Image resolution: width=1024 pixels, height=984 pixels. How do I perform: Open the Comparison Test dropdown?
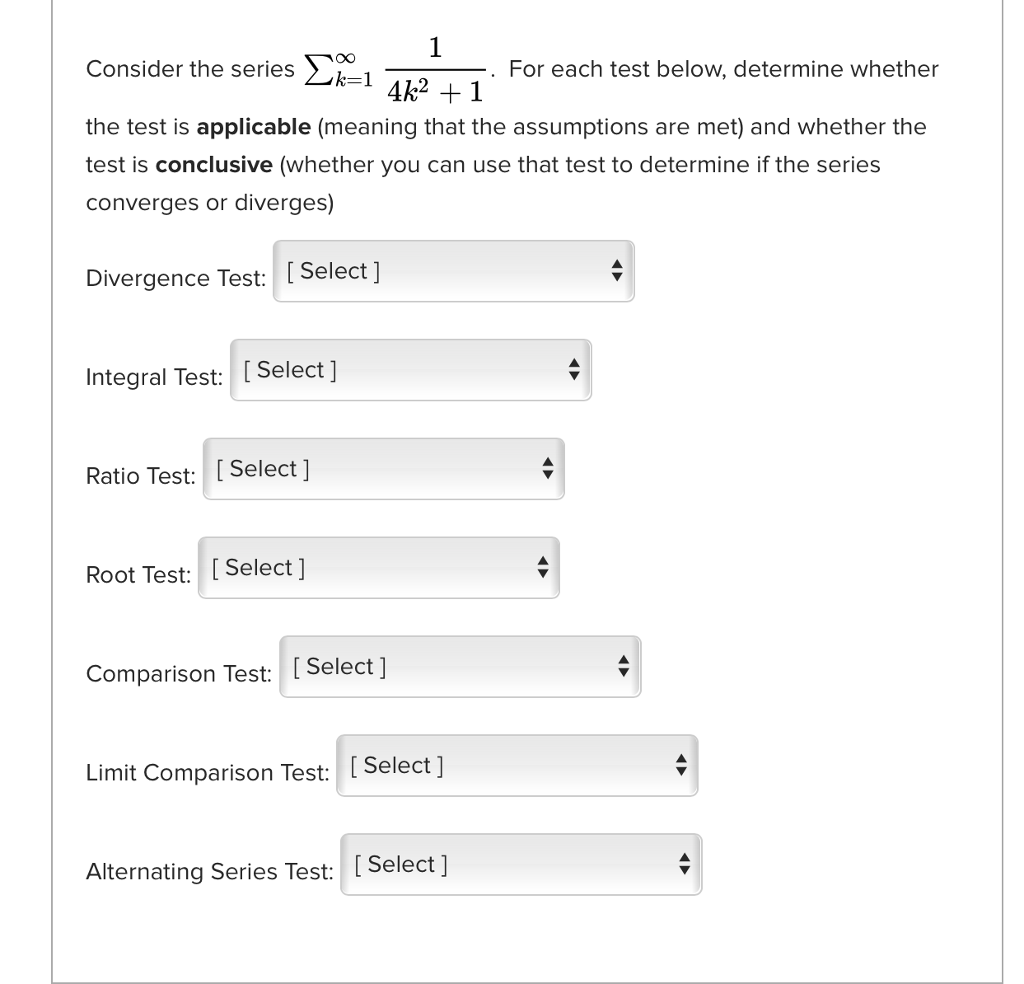pos(458,667)
